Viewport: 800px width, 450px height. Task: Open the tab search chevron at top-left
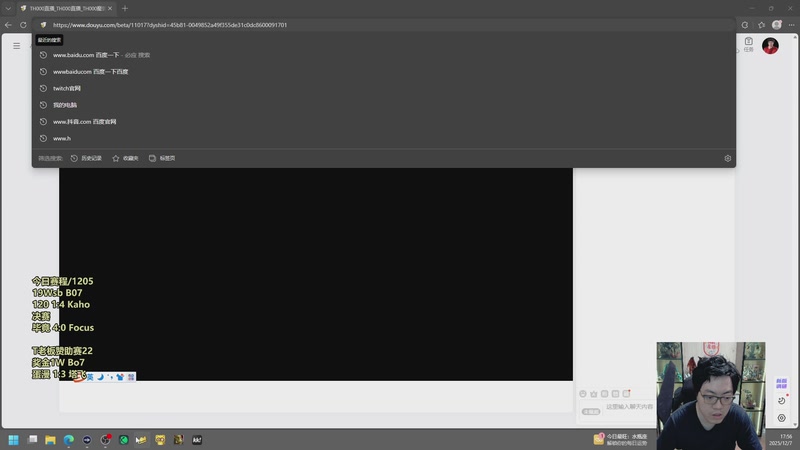[x=8, y=8]
